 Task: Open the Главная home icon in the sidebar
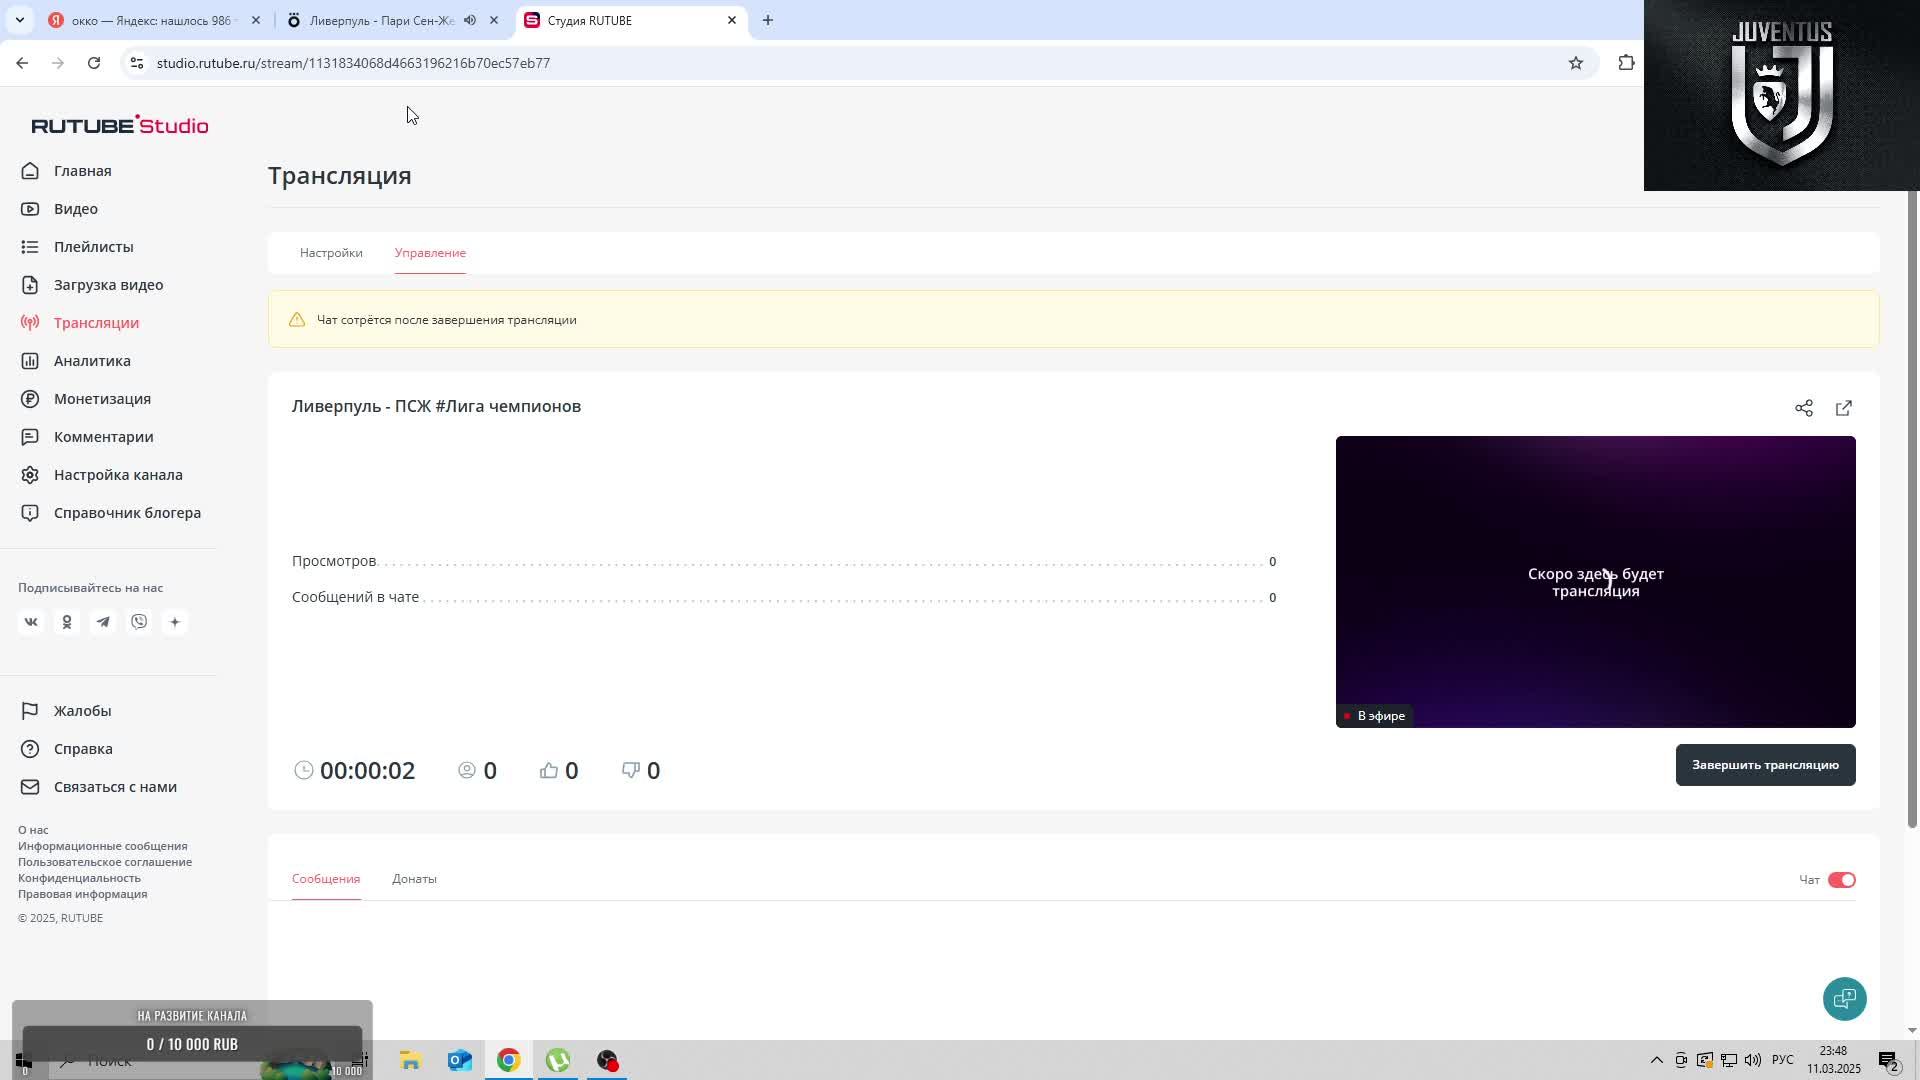point(30,171)
